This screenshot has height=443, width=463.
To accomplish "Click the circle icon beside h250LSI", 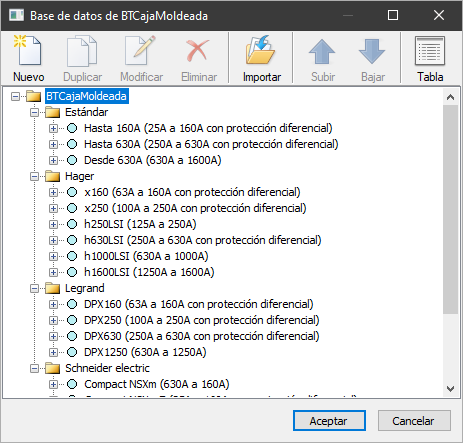I will coord(72,224).
